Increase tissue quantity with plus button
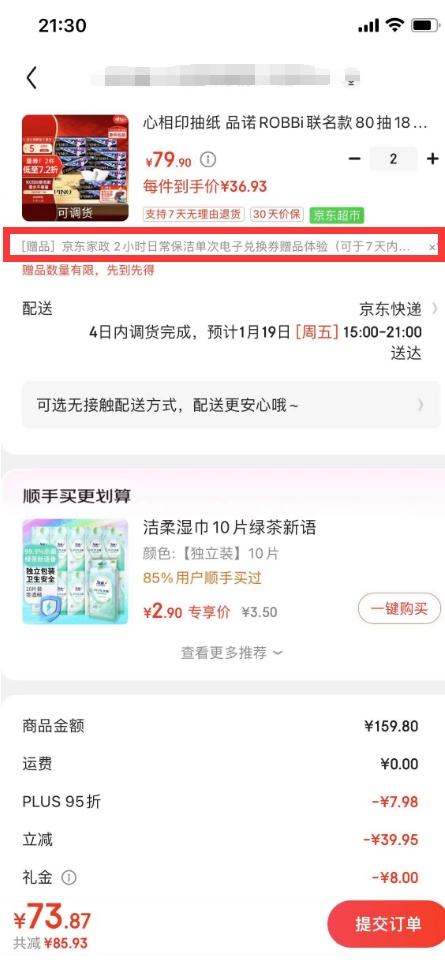Screen dimensions: 445x973 coord(432,159)
